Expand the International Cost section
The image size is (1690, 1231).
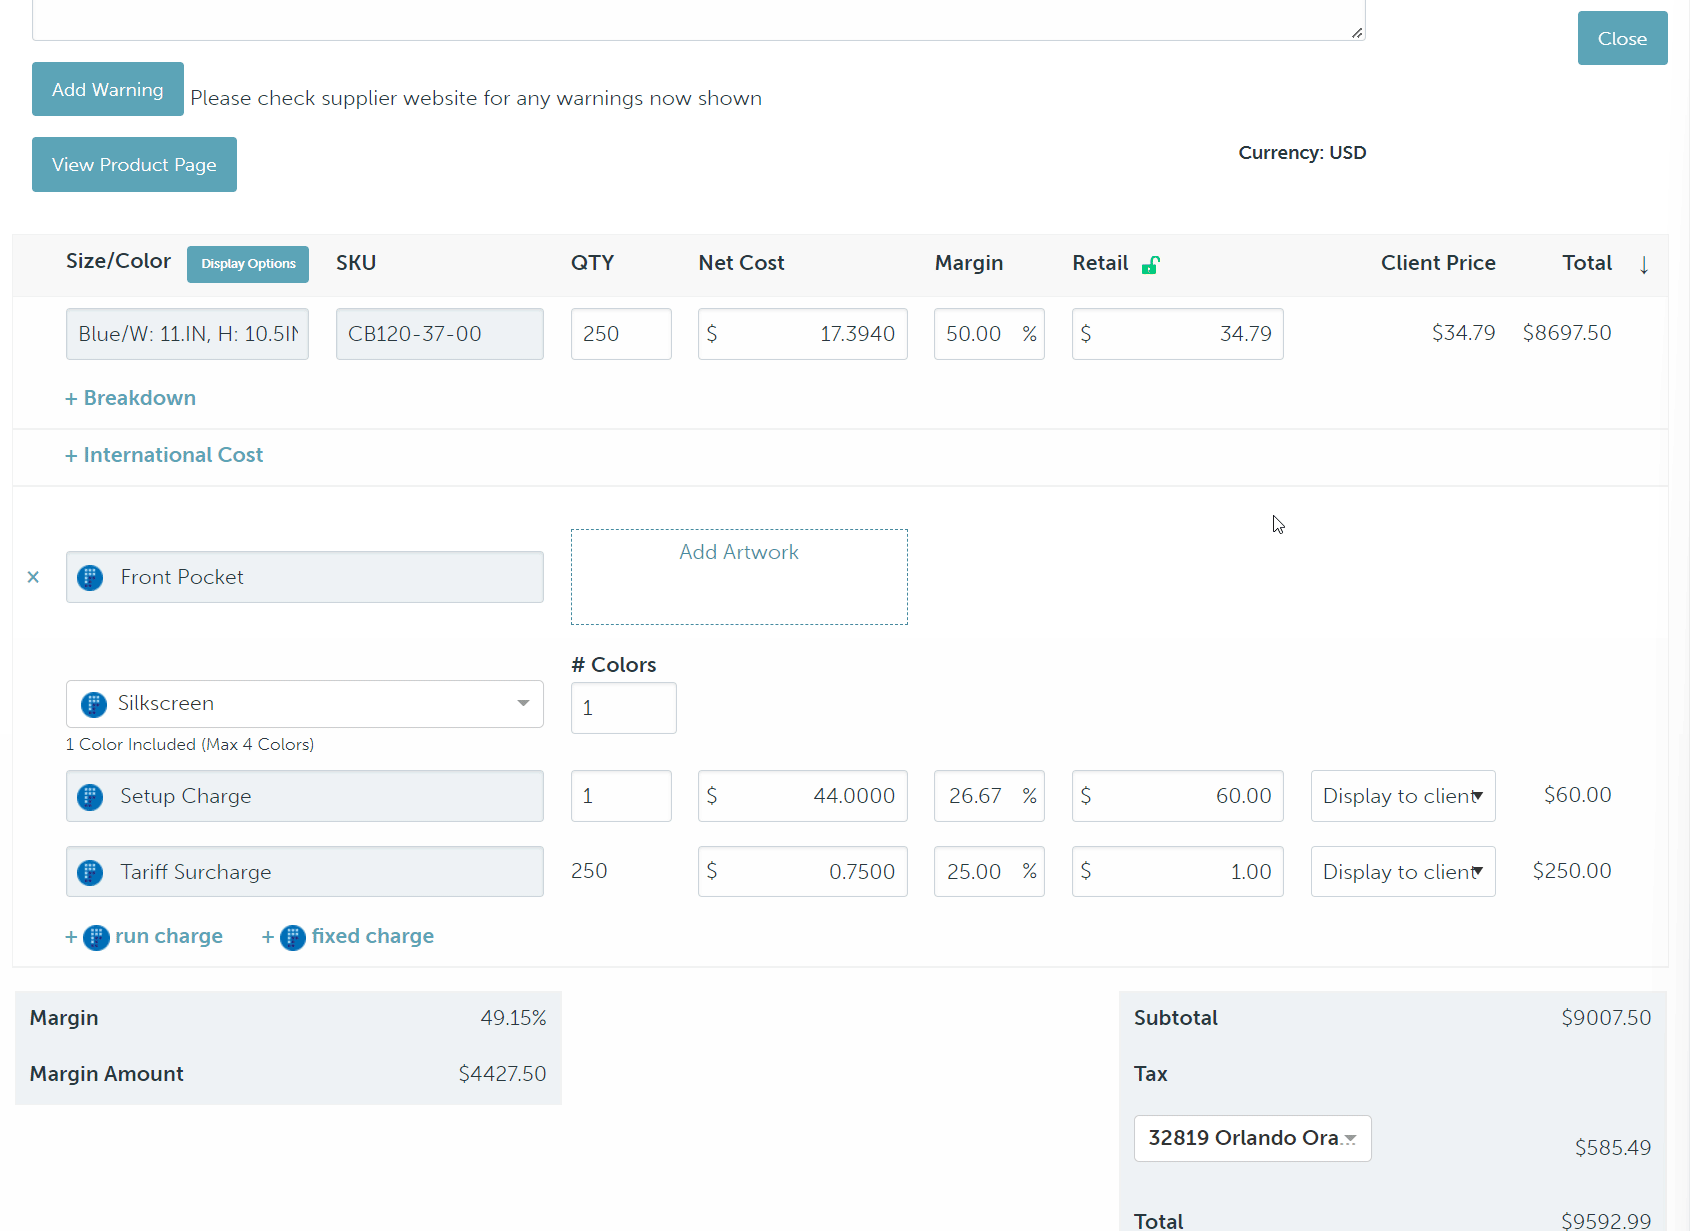tap(164, 455)
